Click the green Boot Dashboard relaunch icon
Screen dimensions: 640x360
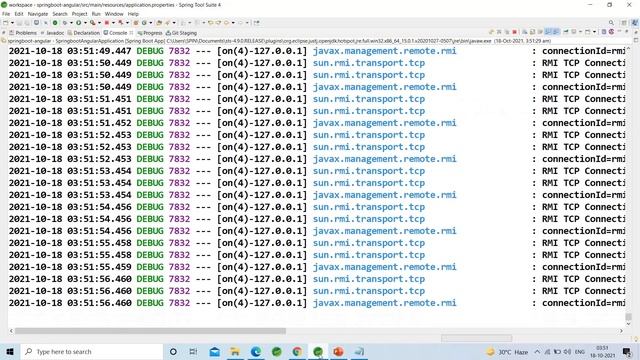tap(55, 23)
